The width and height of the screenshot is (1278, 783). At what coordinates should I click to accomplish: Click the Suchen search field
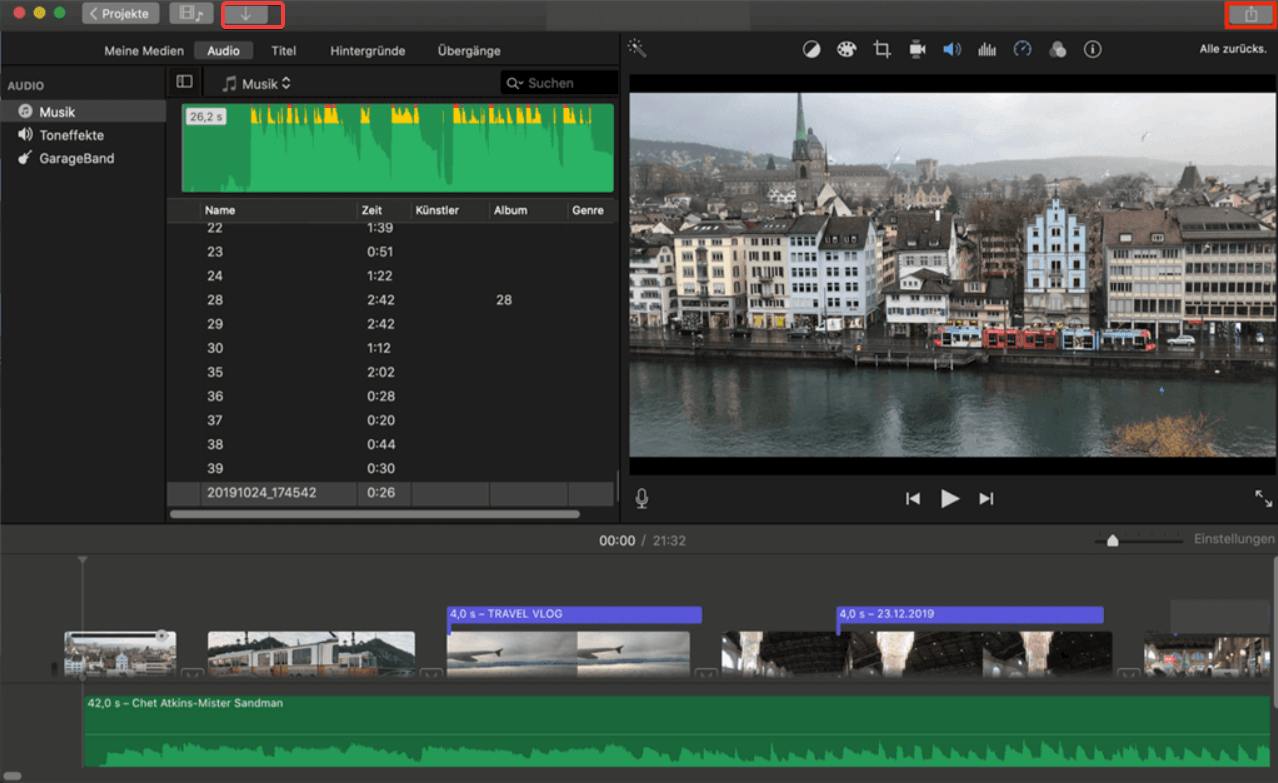[x=559, y=83]
